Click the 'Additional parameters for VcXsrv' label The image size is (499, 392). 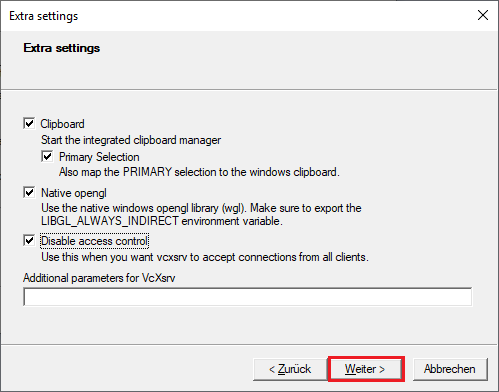point(99,278)
